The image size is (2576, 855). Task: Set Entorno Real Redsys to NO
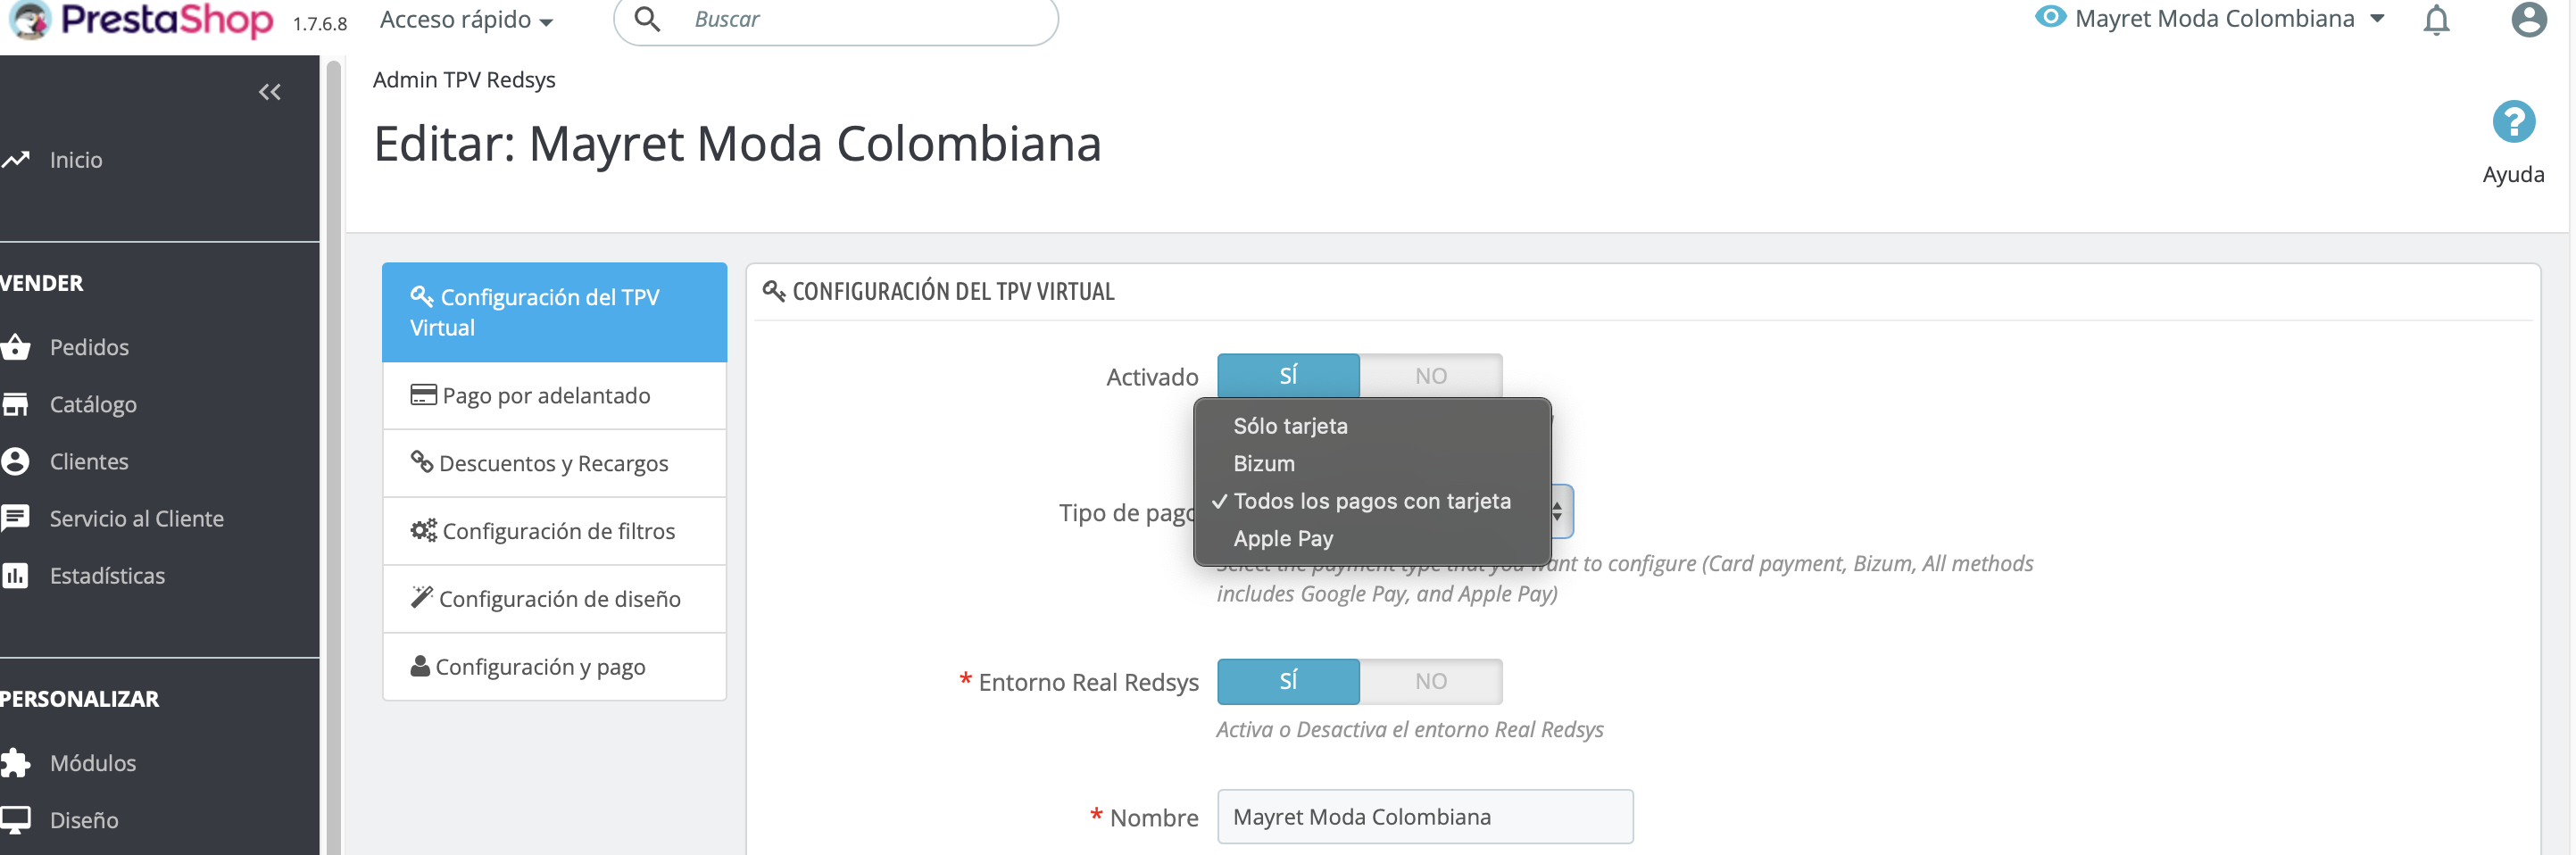coord(1430,681)
